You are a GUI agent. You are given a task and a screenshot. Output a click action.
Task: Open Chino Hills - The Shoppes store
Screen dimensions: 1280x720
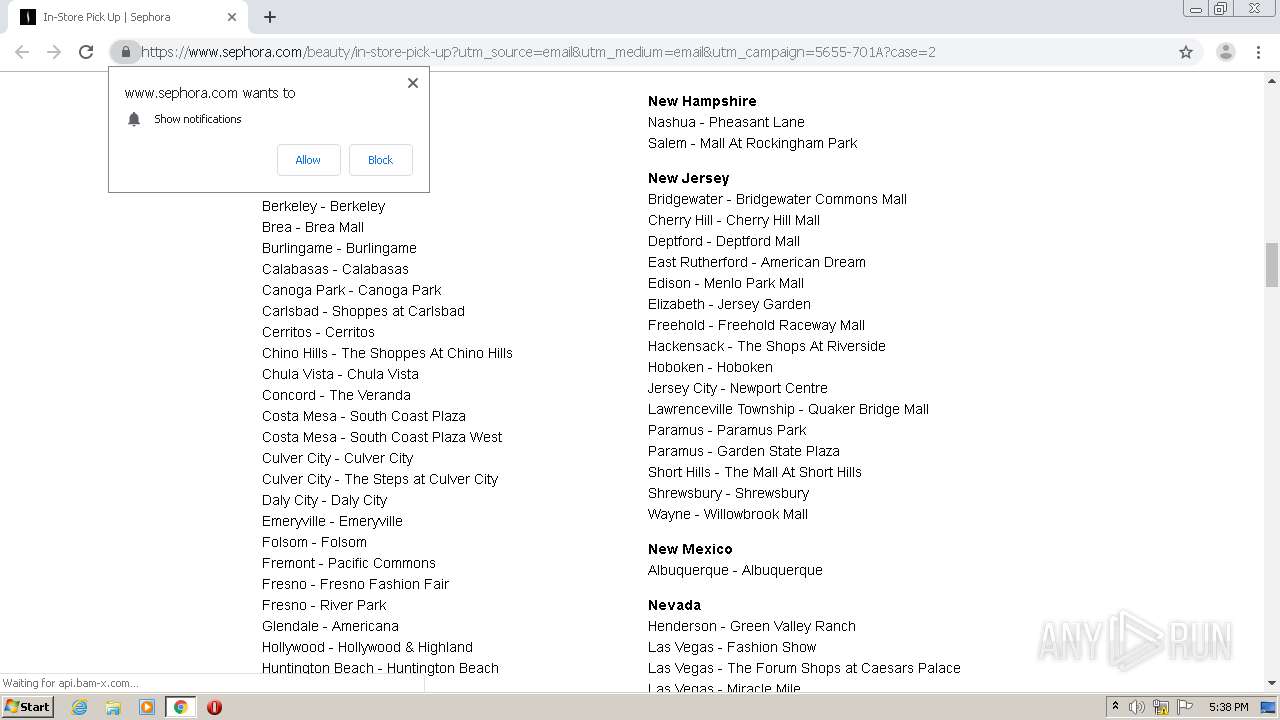click(x=387, y=353)
